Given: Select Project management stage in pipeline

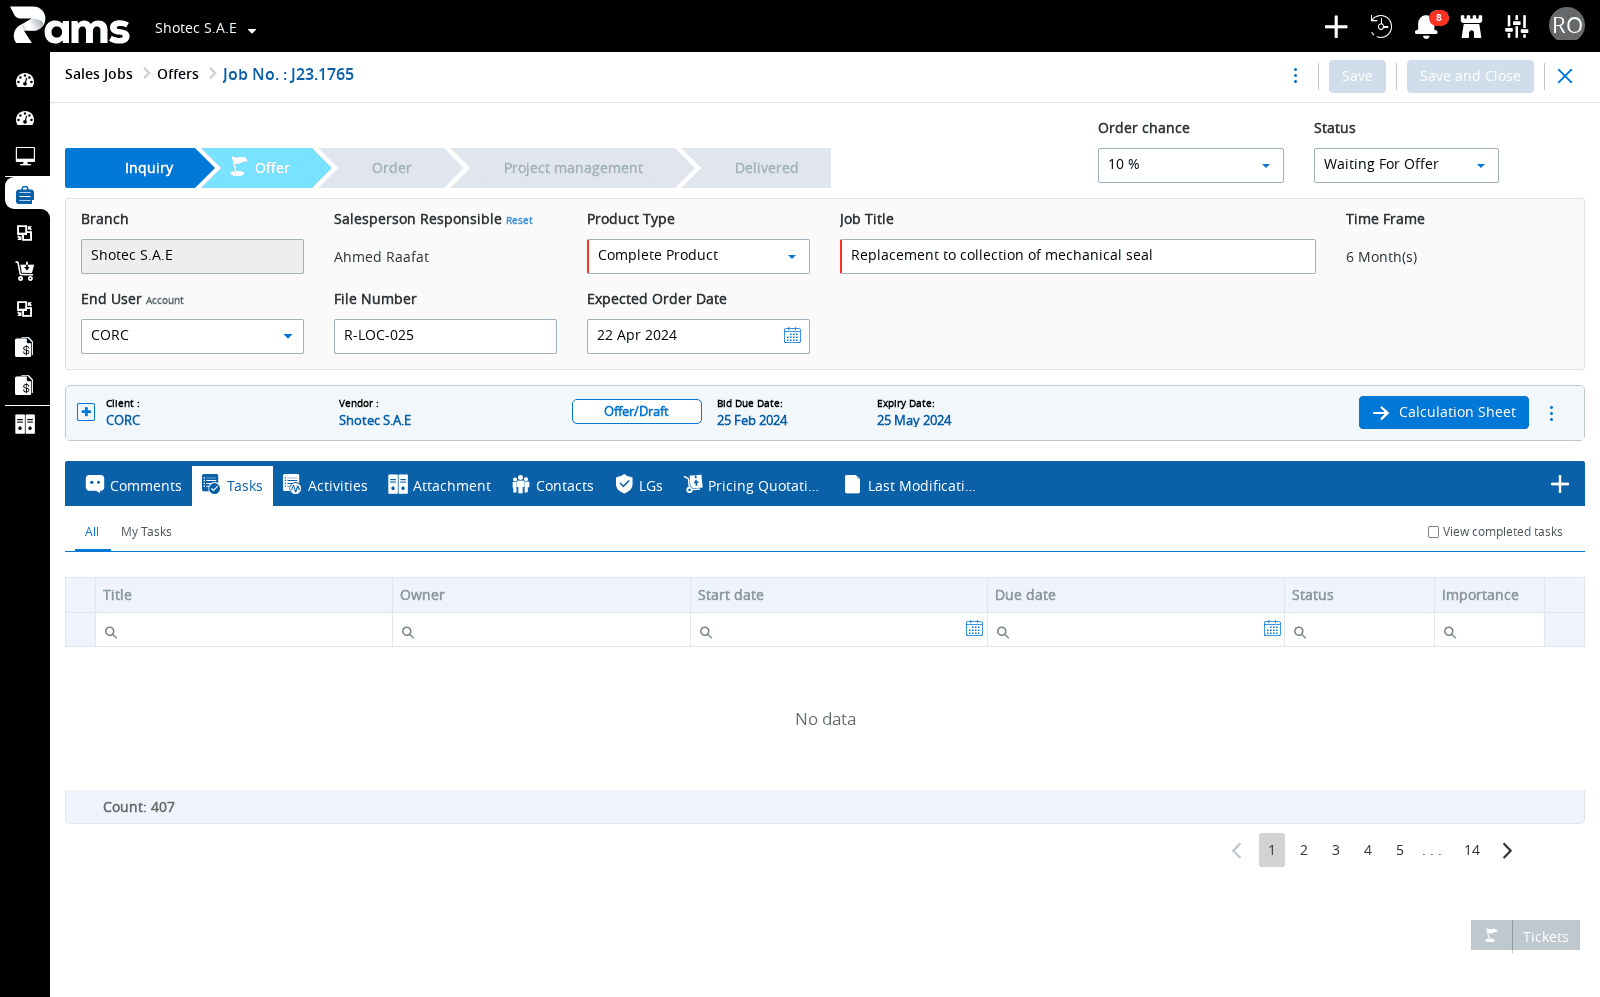Looking at the screenshot, I should [x=573, y=168].
